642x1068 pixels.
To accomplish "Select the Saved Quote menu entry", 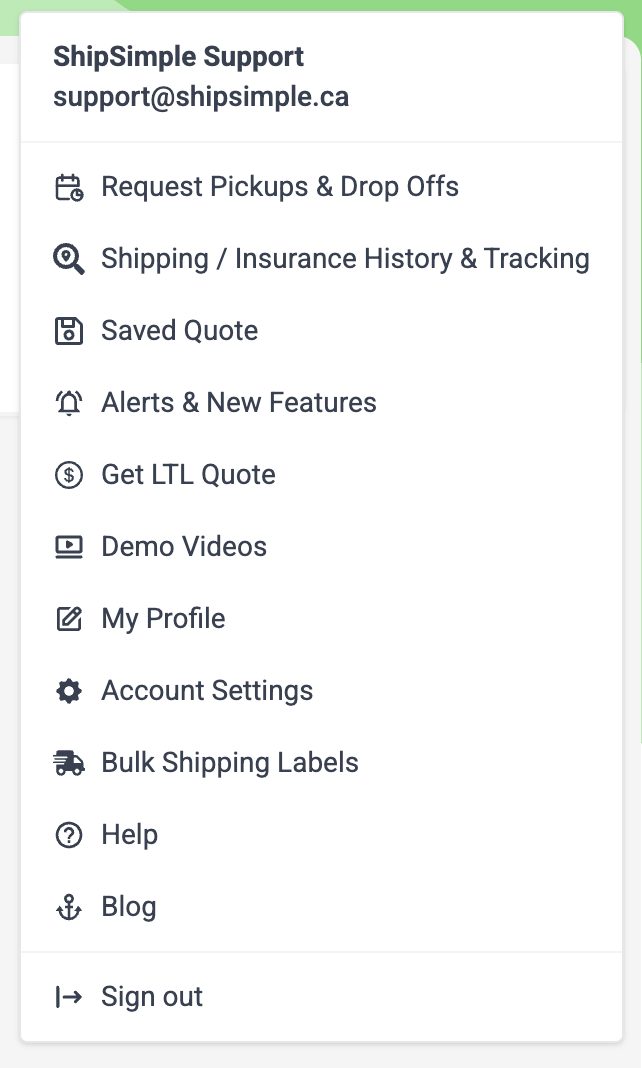I will pos(321,331).
